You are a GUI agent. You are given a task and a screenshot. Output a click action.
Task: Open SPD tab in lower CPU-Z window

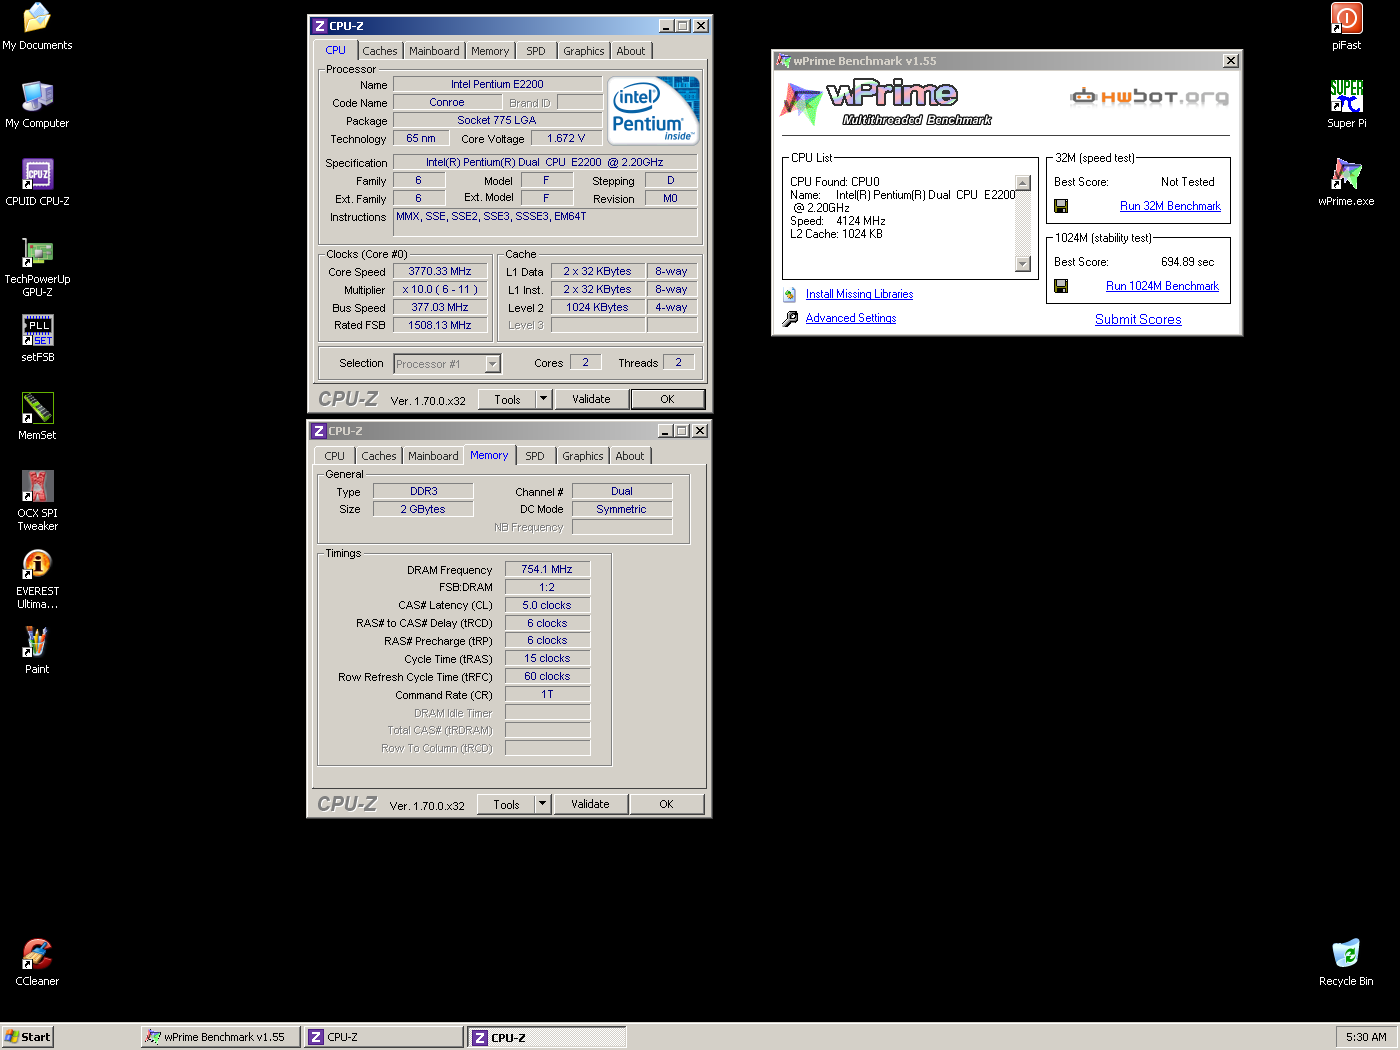tap(535, 456)
